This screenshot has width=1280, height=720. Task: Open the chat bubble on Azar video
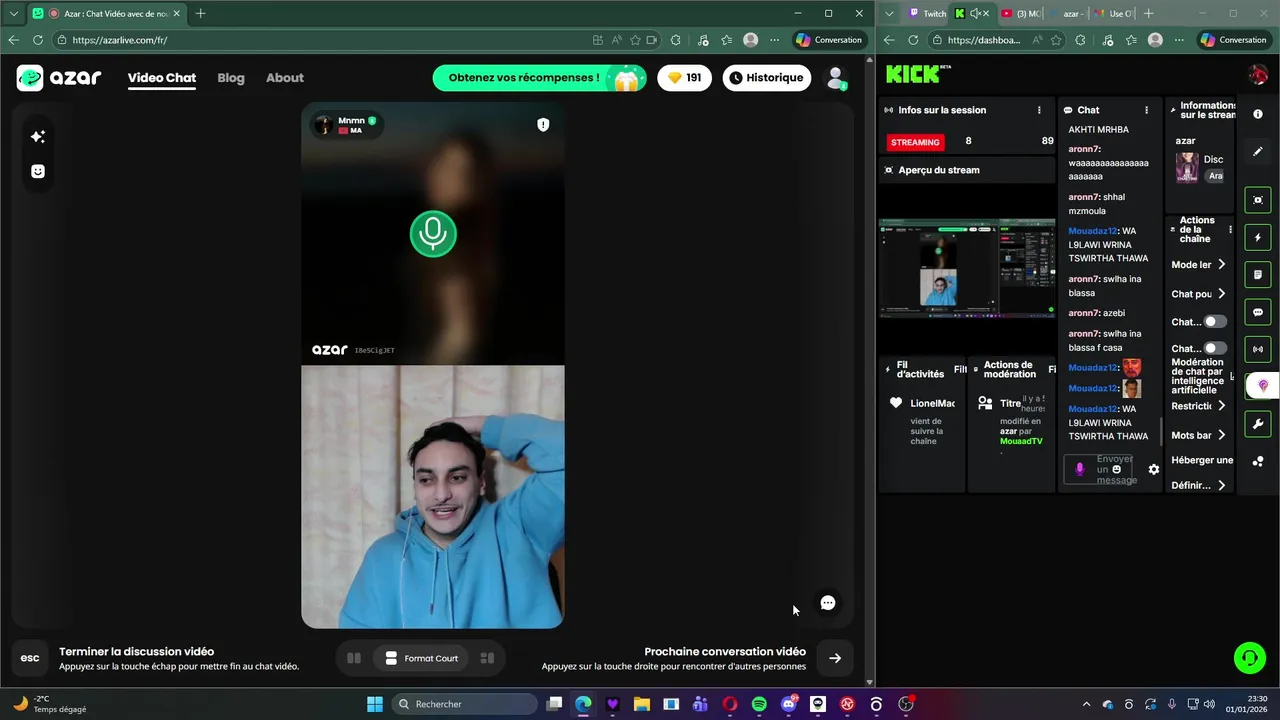[x=828, y=603]
